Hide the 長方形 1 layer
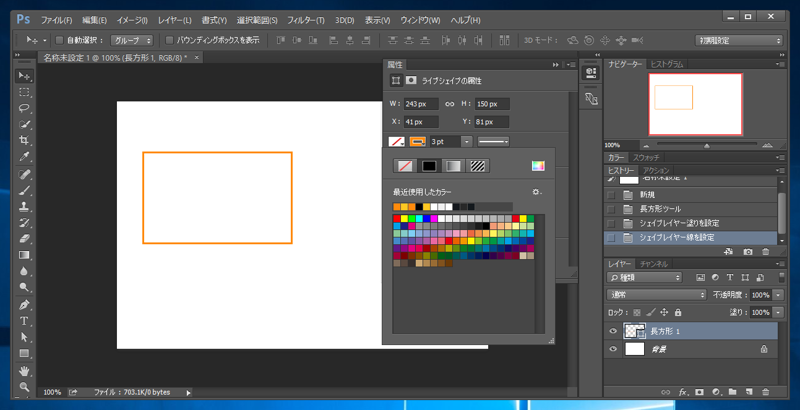800x410 pixels. point(613,331)
